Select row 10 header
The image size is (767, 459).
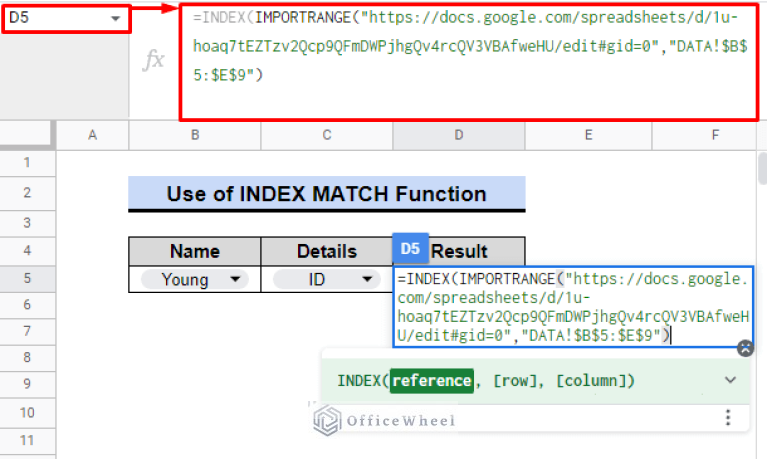pos(27,413)
